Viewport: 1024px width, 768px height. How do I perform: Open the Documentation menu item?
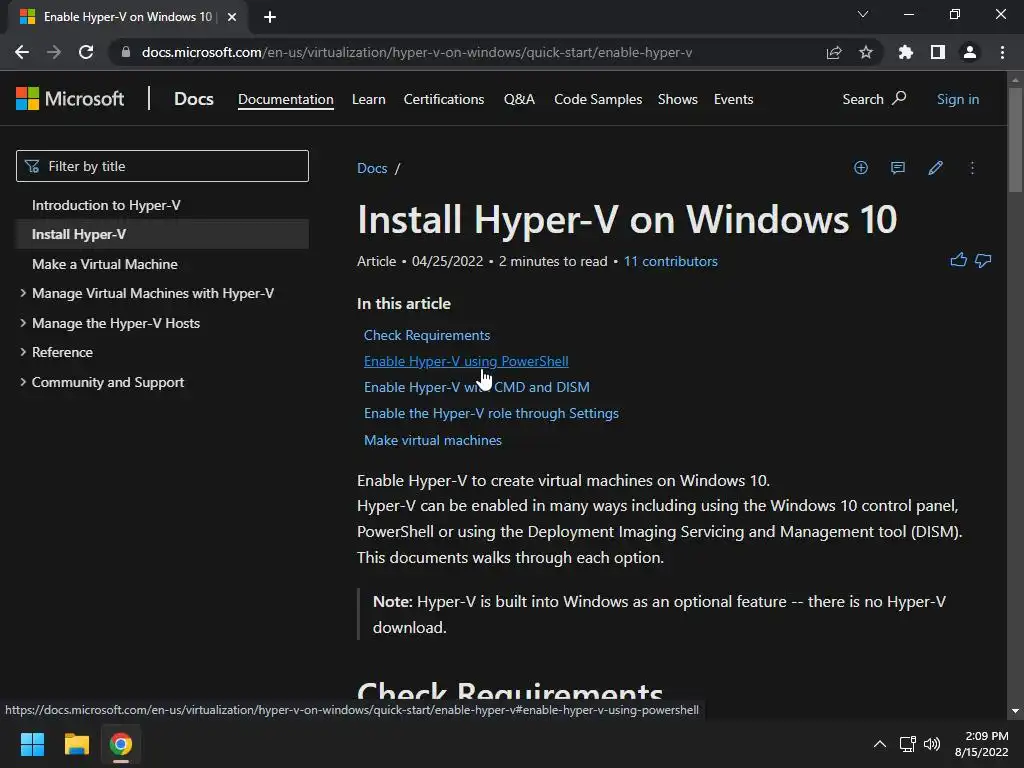[x=285, y=99]
